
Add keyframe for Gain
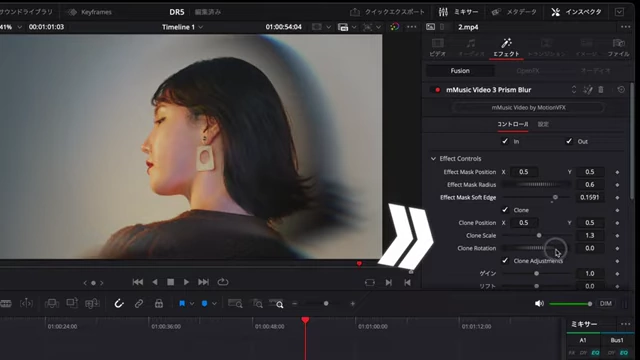617,274
